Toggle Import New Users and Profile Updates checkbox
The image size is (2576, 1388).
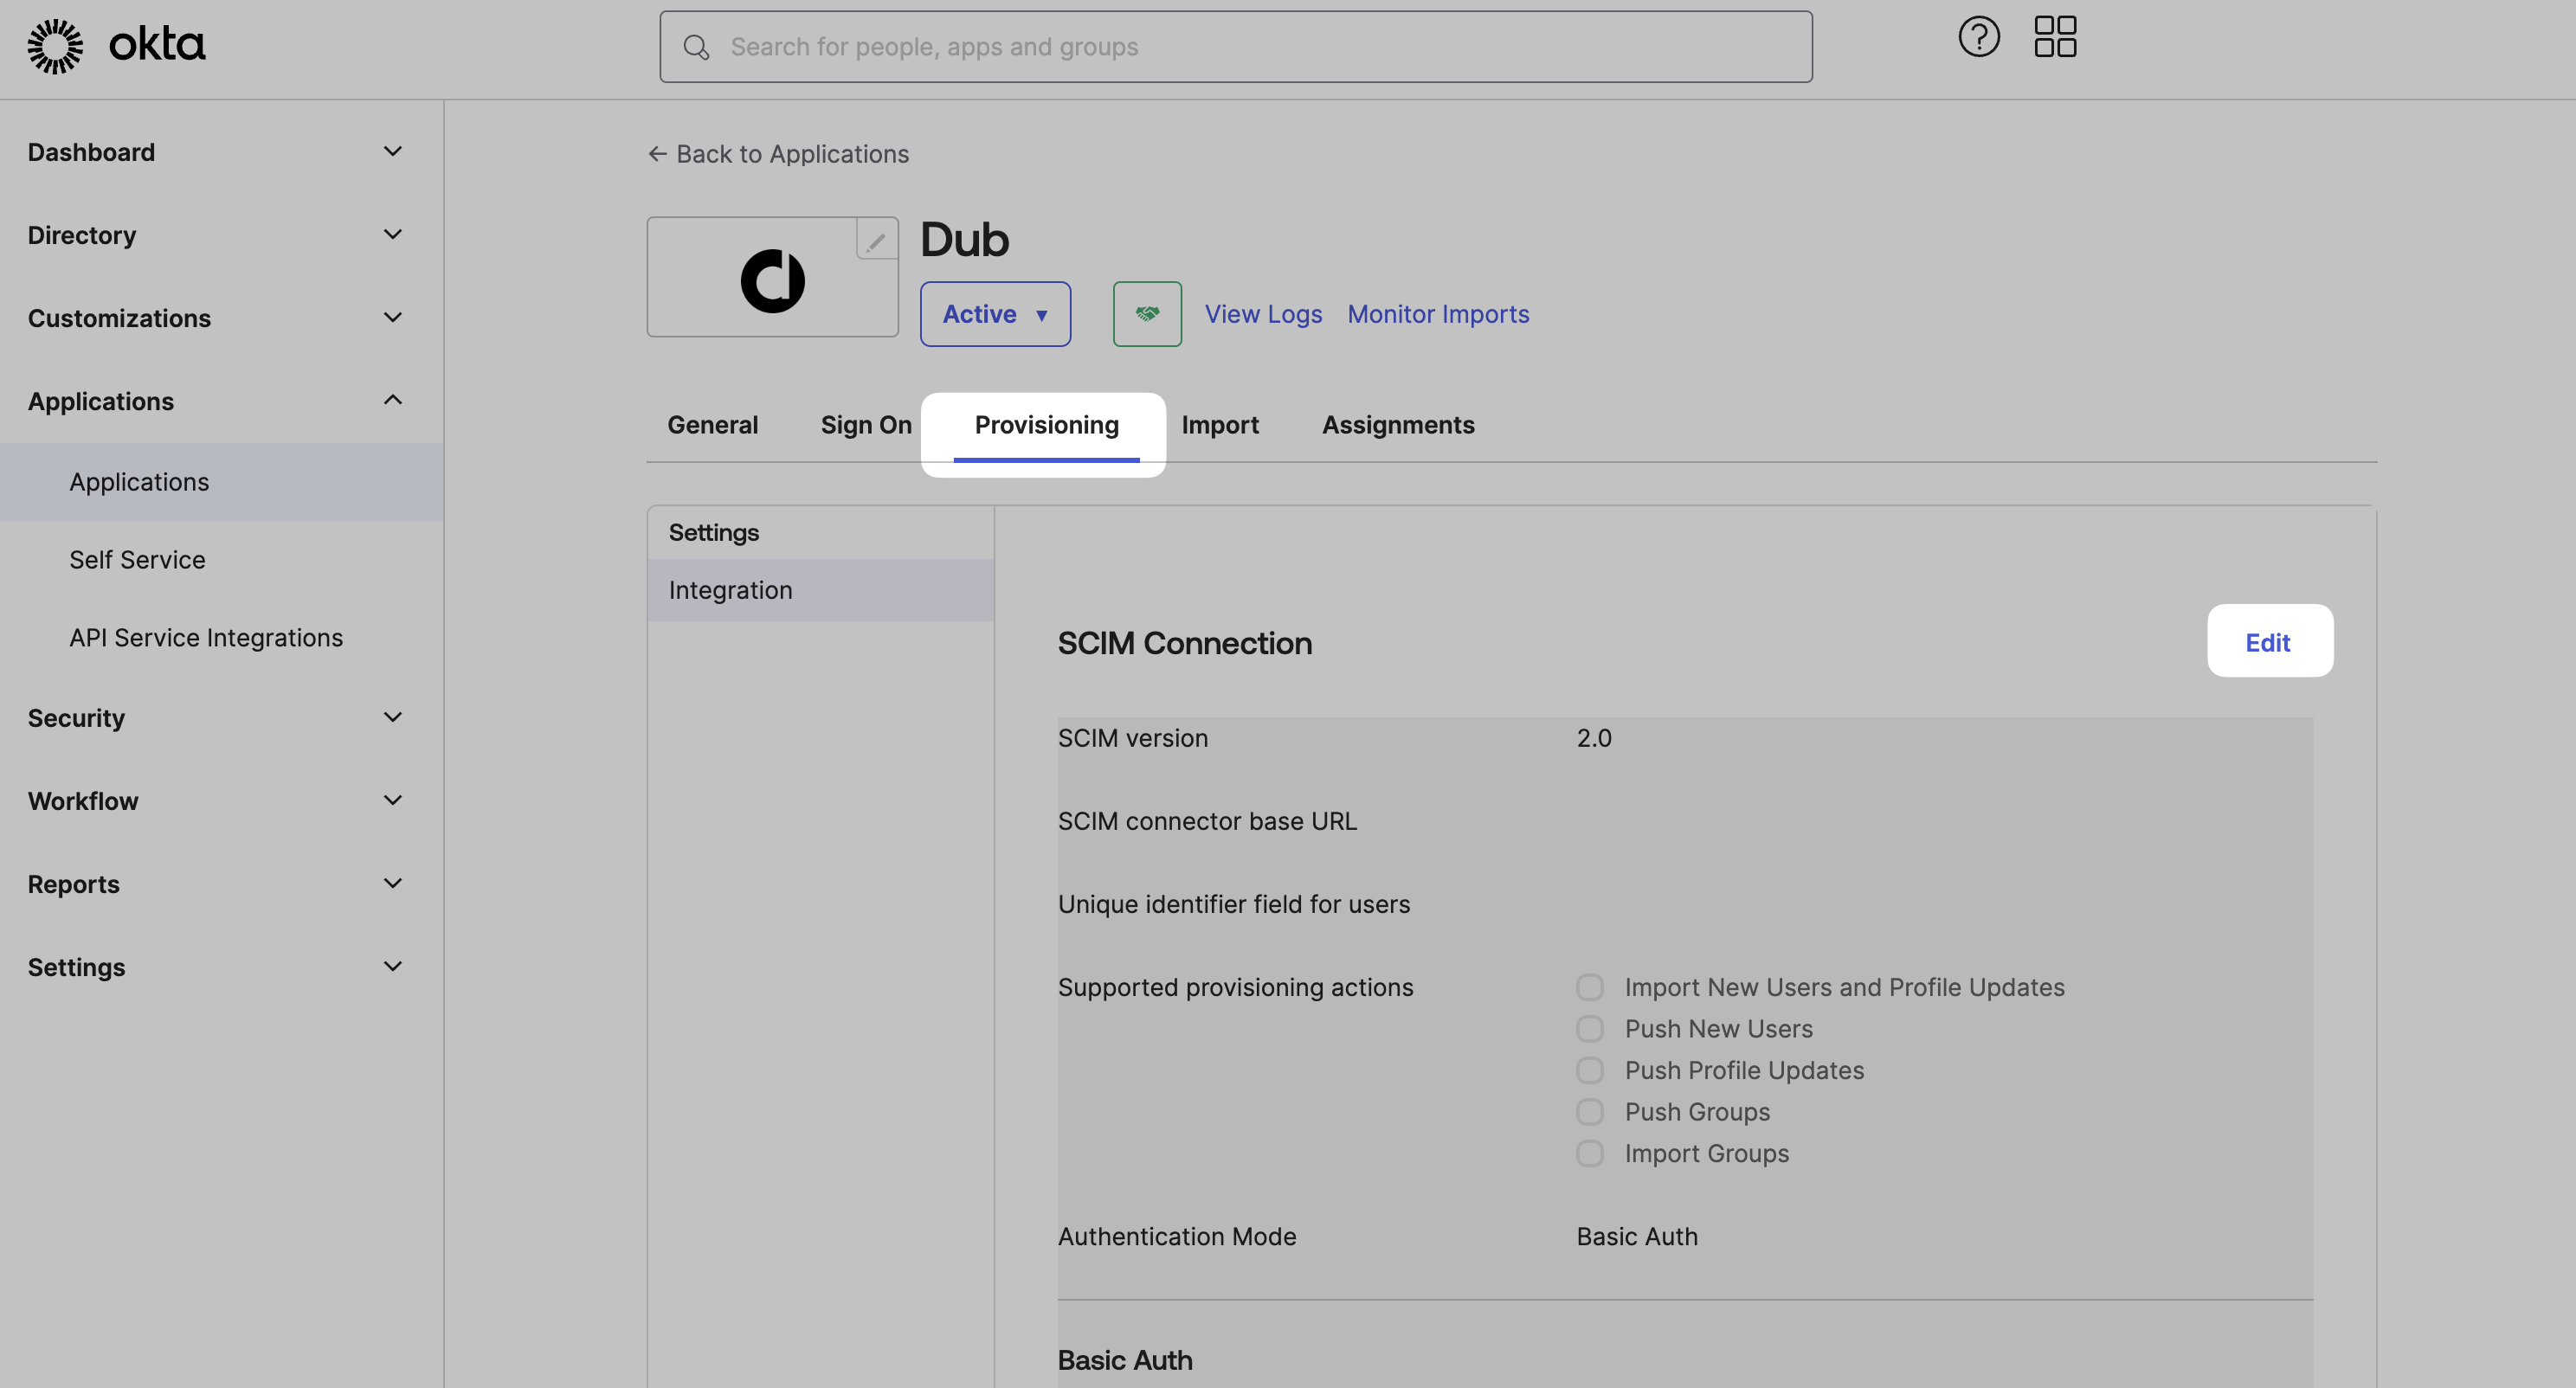pyautogui.click(x=1590, y=987)
